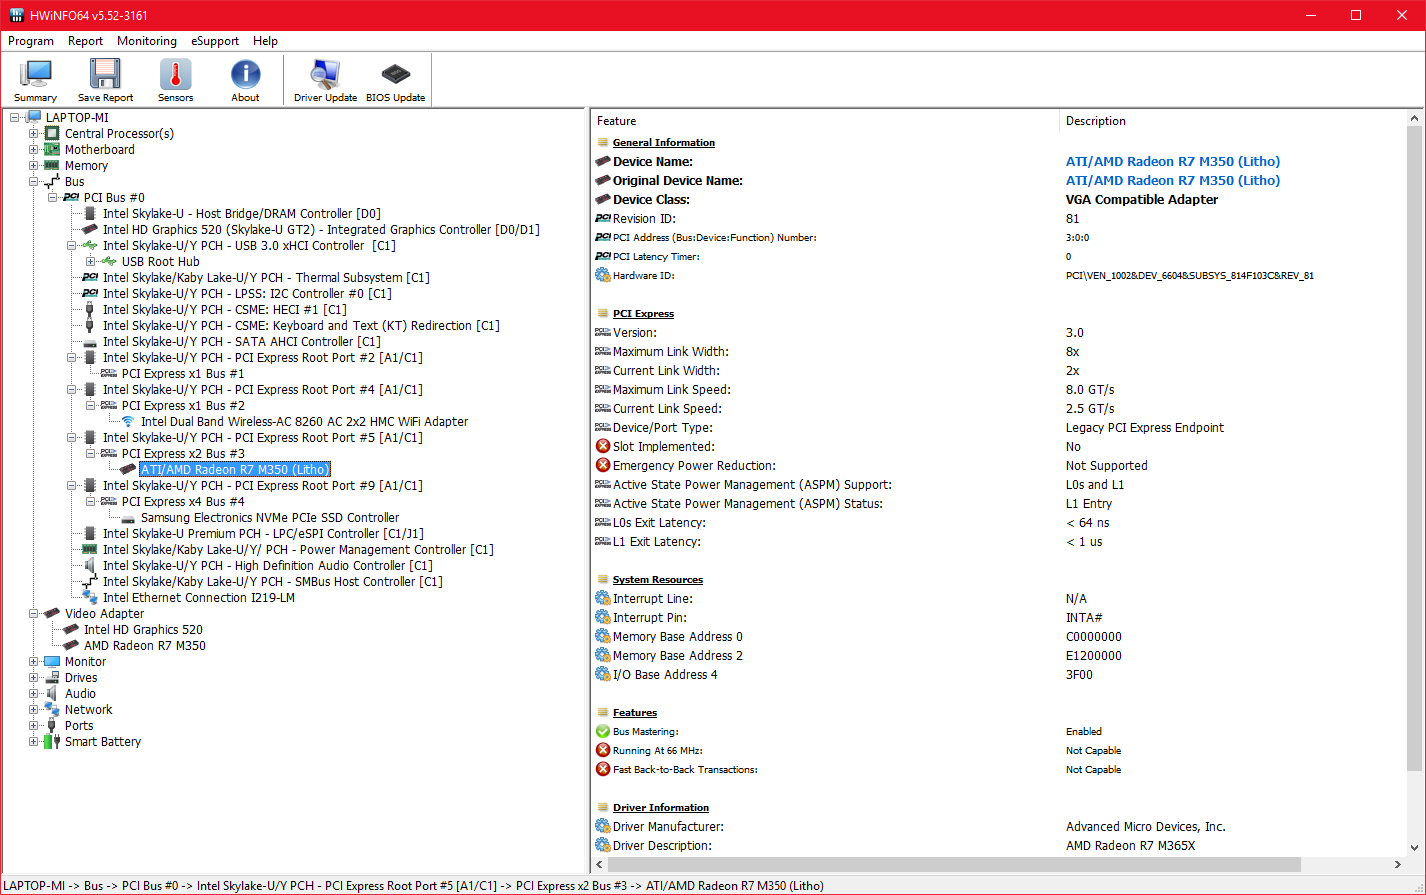Click the Ports plug icon
Image resolution: width=1426 pixels, height=895 pixels.
[52, 726]
